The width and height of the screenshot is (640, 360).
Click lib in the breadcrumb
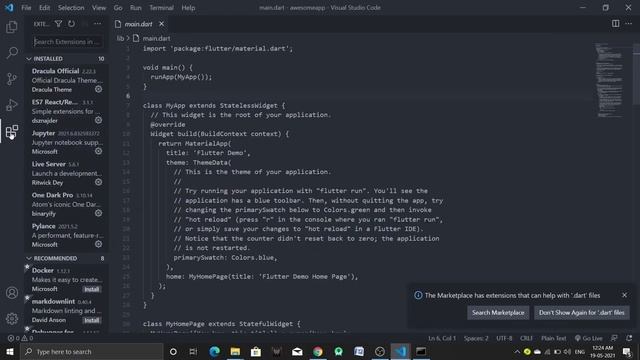click(x=120, y=38)
